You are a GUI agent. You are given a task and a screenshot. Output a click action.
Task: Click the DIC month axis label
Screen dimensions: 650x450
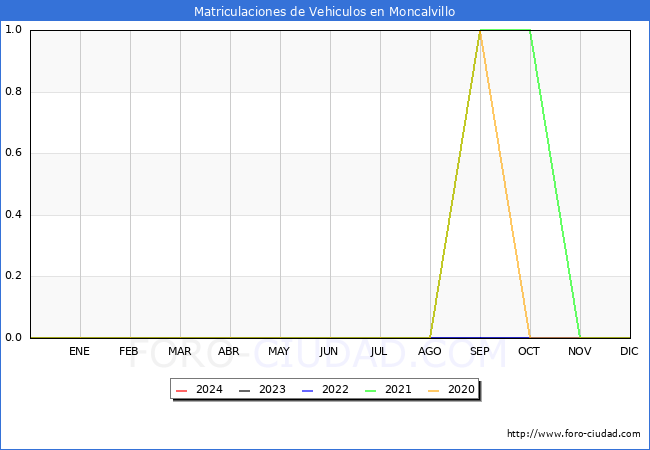pos(629,351)
